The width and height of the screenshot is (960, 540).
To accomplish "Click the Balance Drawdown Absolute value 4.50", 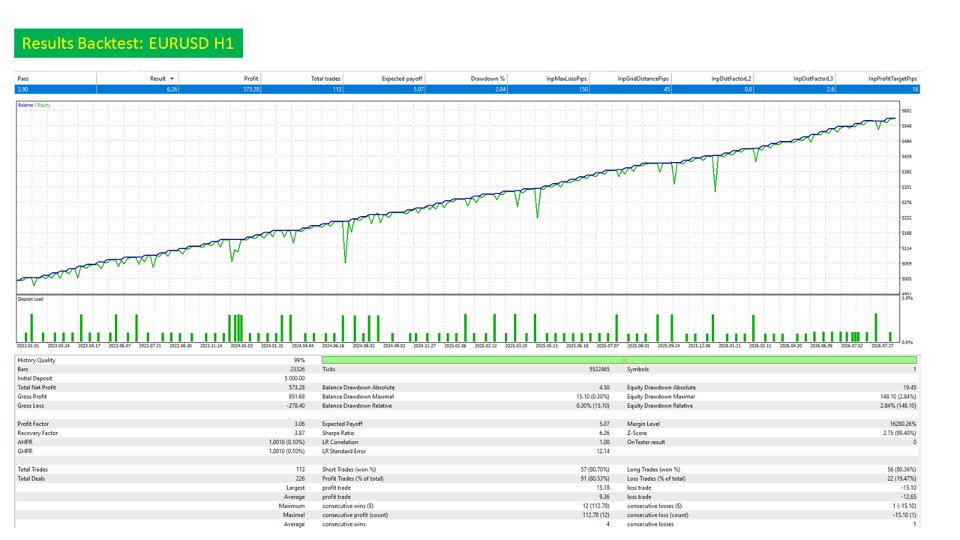I will pos(604,388).
